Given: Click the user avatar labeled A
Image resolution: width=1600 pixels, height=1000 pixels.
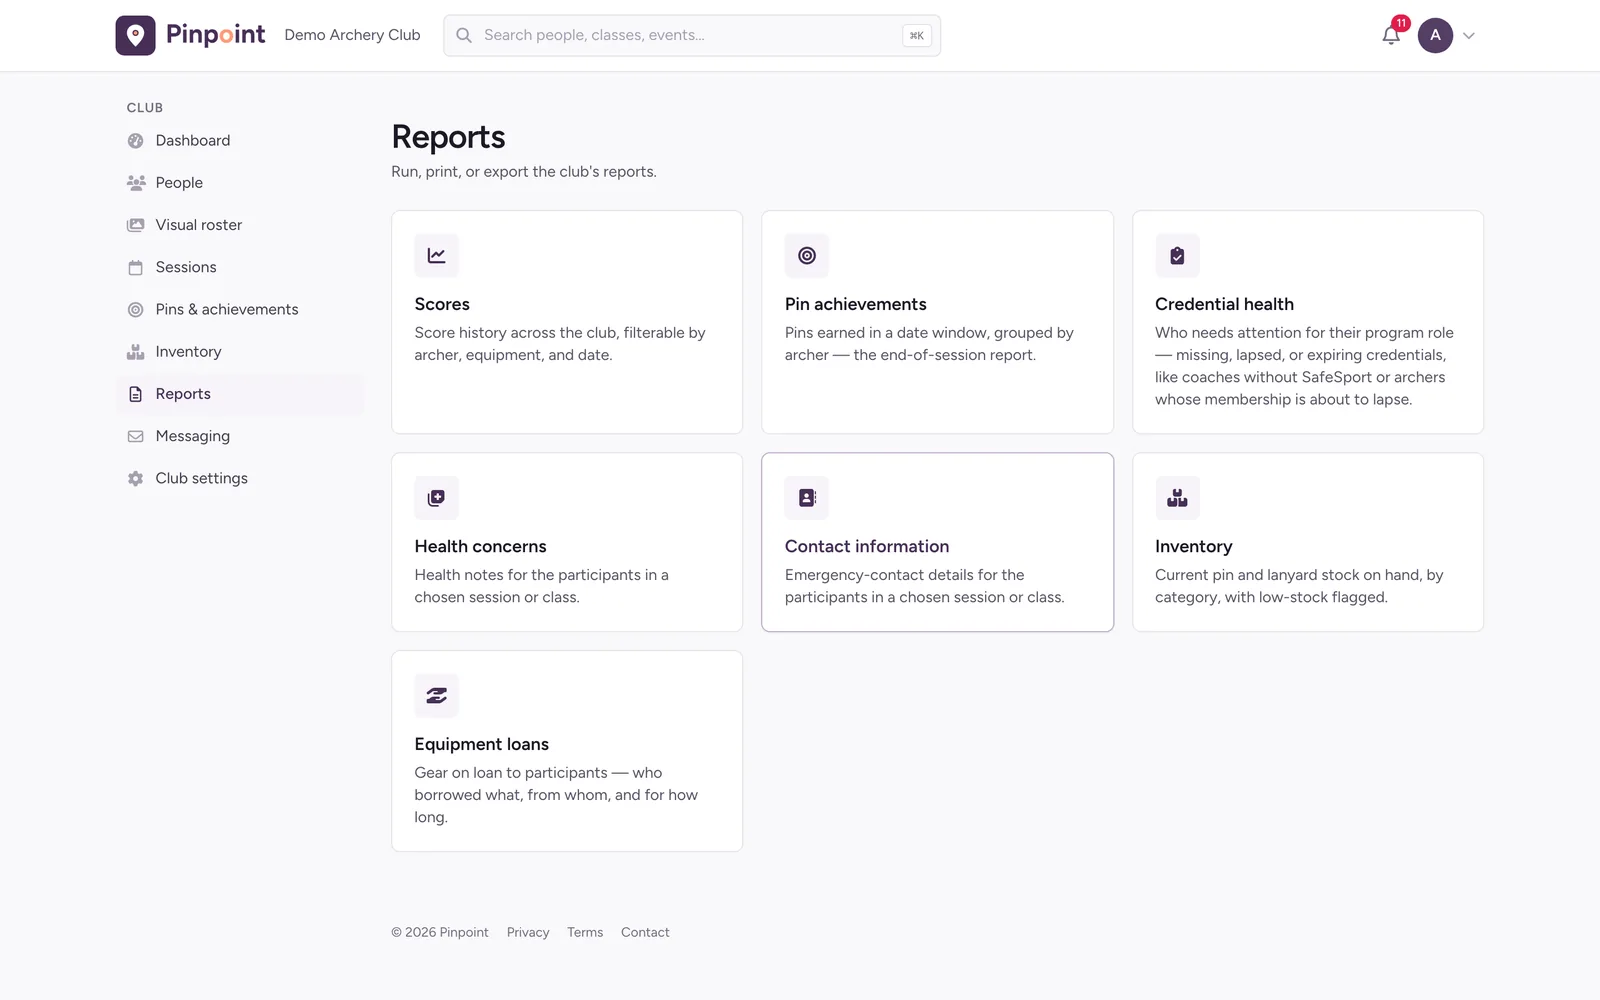Looking at the screenshot, I should pos(1435,35).
